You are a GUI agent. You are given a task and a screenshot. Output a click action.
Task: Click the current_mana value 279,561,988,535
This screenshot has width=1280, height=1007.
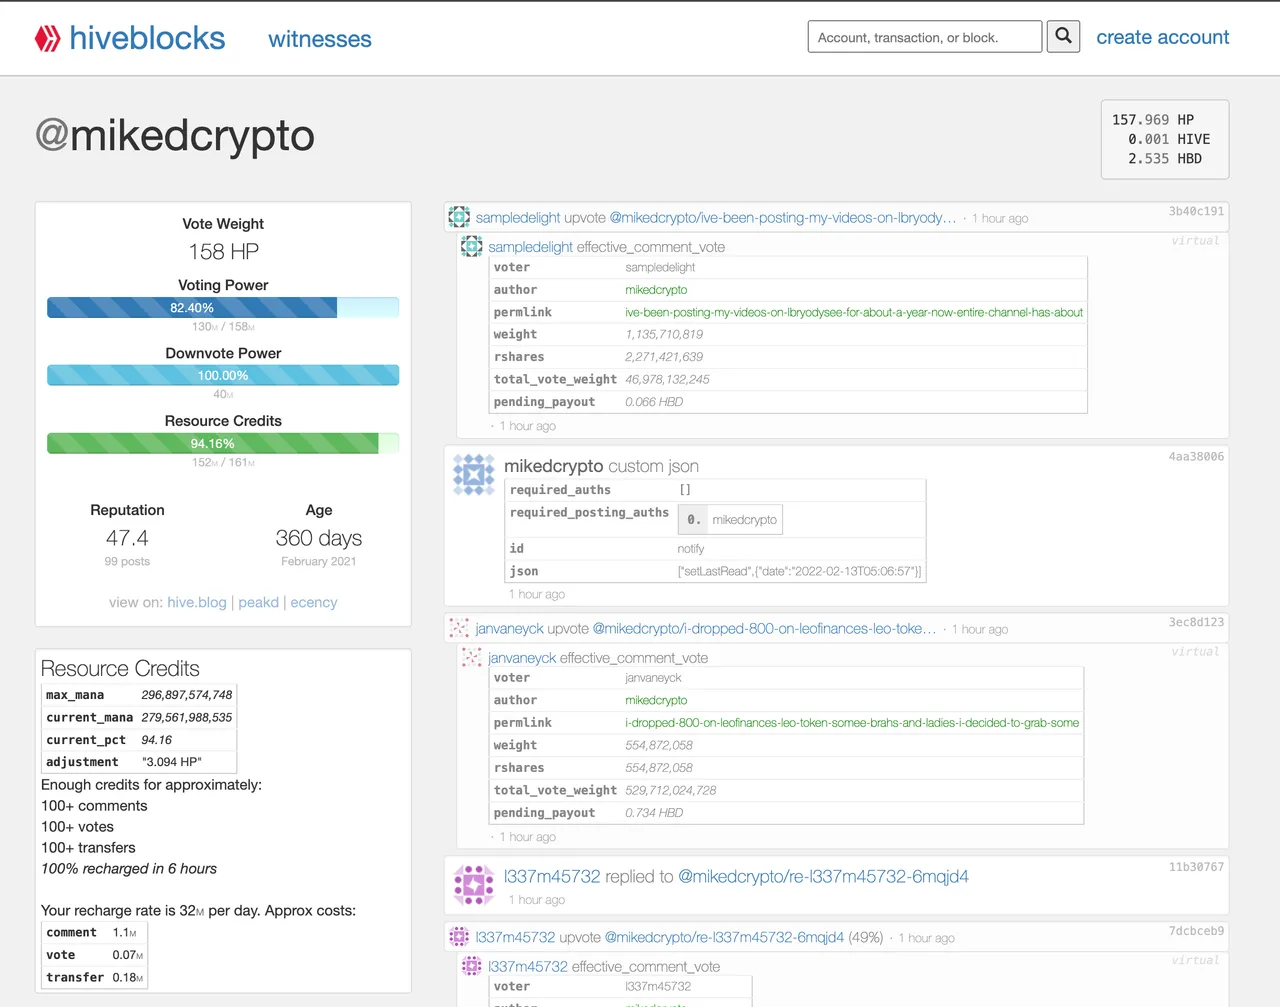(187, 717)
